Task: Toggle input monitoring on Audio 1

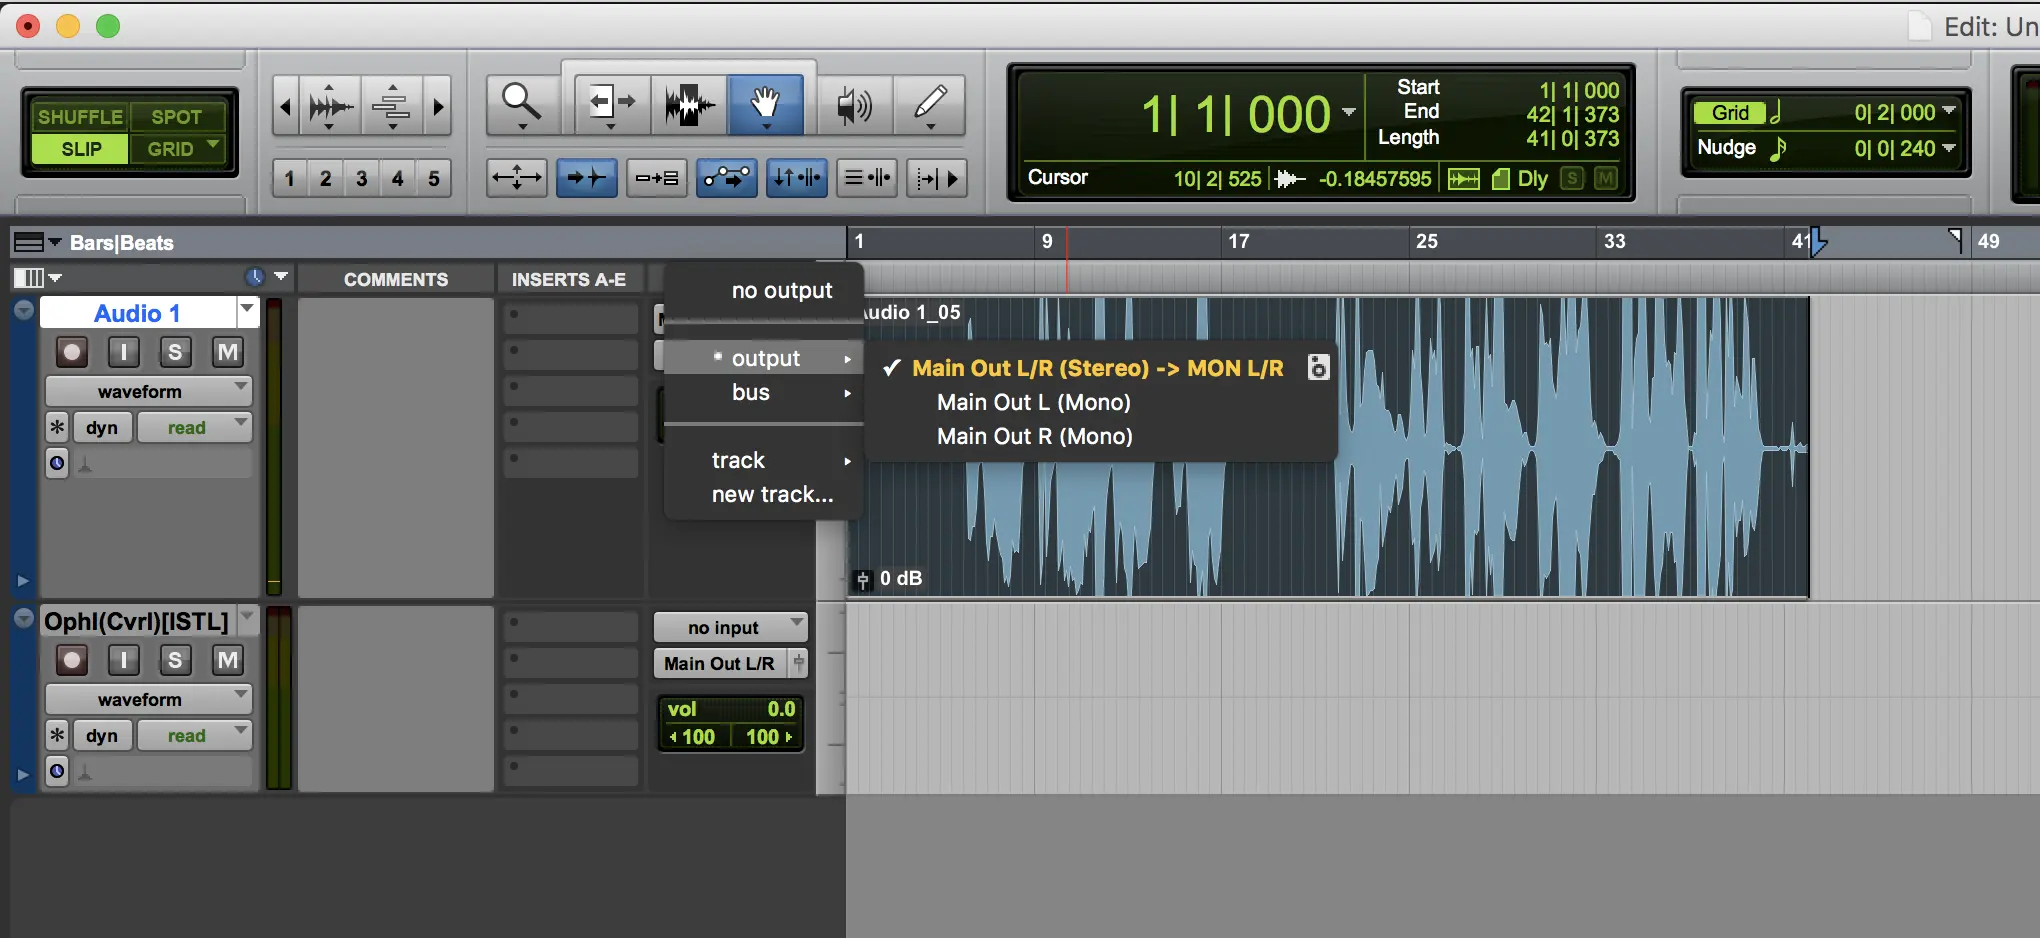Action: (x=123, y=352)
